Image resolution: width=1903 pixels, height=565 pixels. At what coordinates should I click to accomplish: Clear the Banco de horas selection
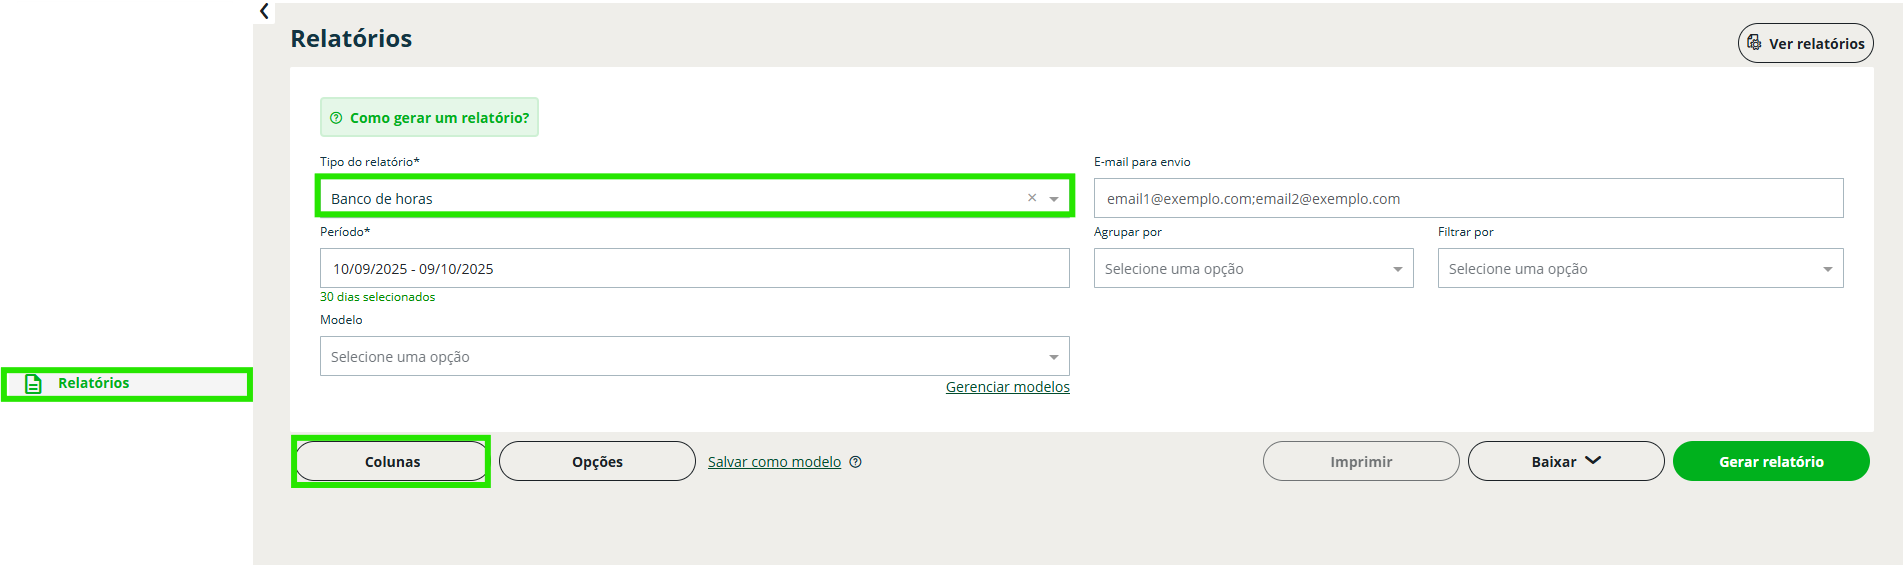click(x=1032, y=198)
